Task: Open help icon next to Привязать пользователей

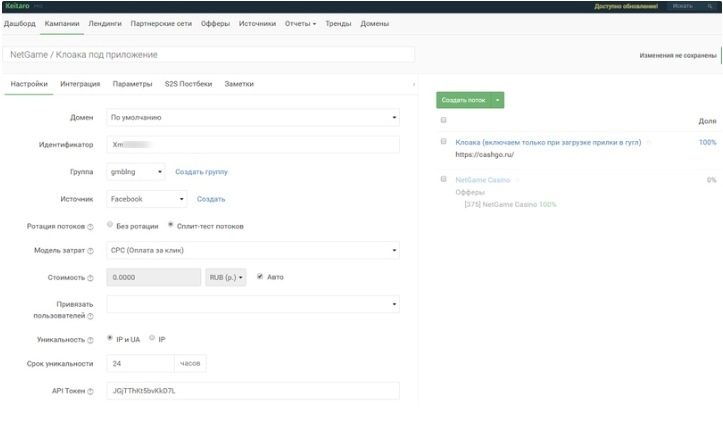Action: coord(90,316)
